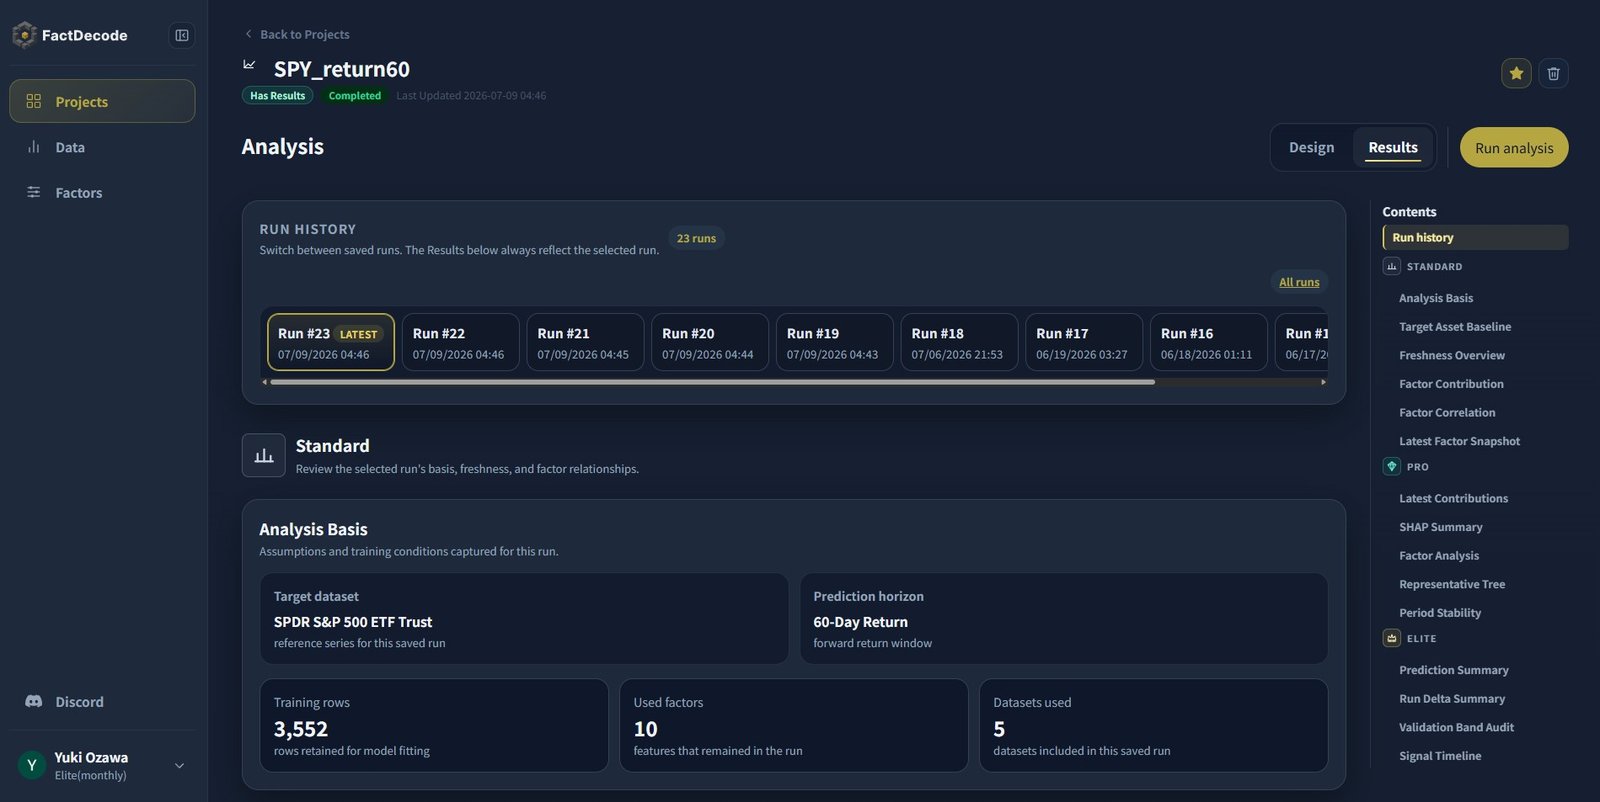Click run history scroll left arrow
Screen dimensions: 1600x802
point(264,382)
